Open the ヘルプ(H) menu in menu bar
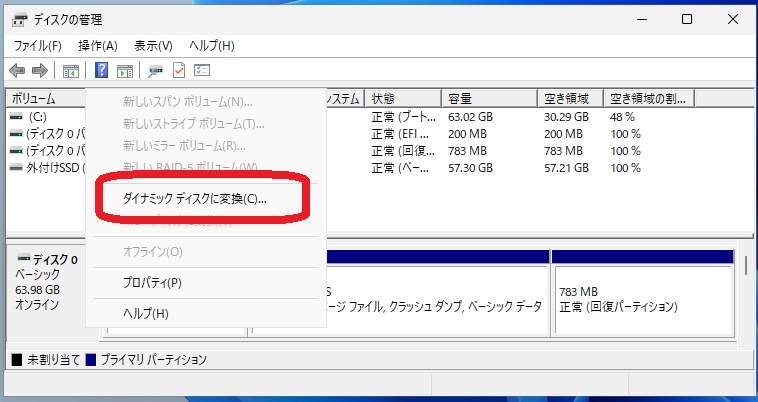Image resolution: width=758 pixels, height=402 pixels. coord(212,46)
